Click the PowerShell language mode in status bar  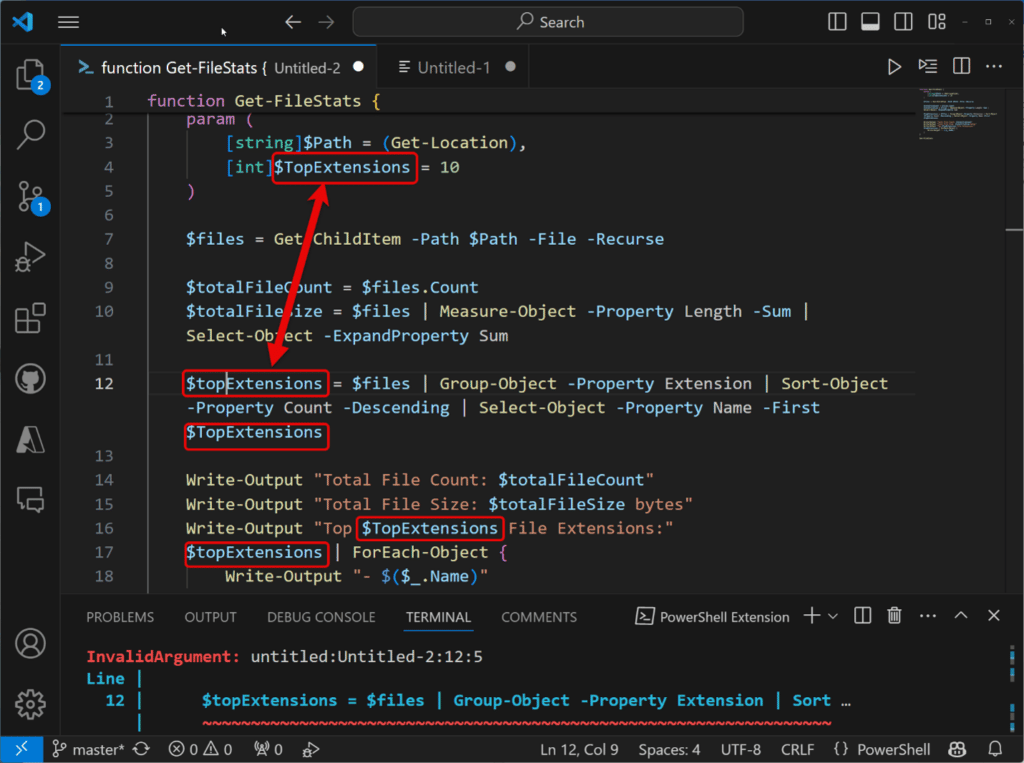(x=882, y=749)
